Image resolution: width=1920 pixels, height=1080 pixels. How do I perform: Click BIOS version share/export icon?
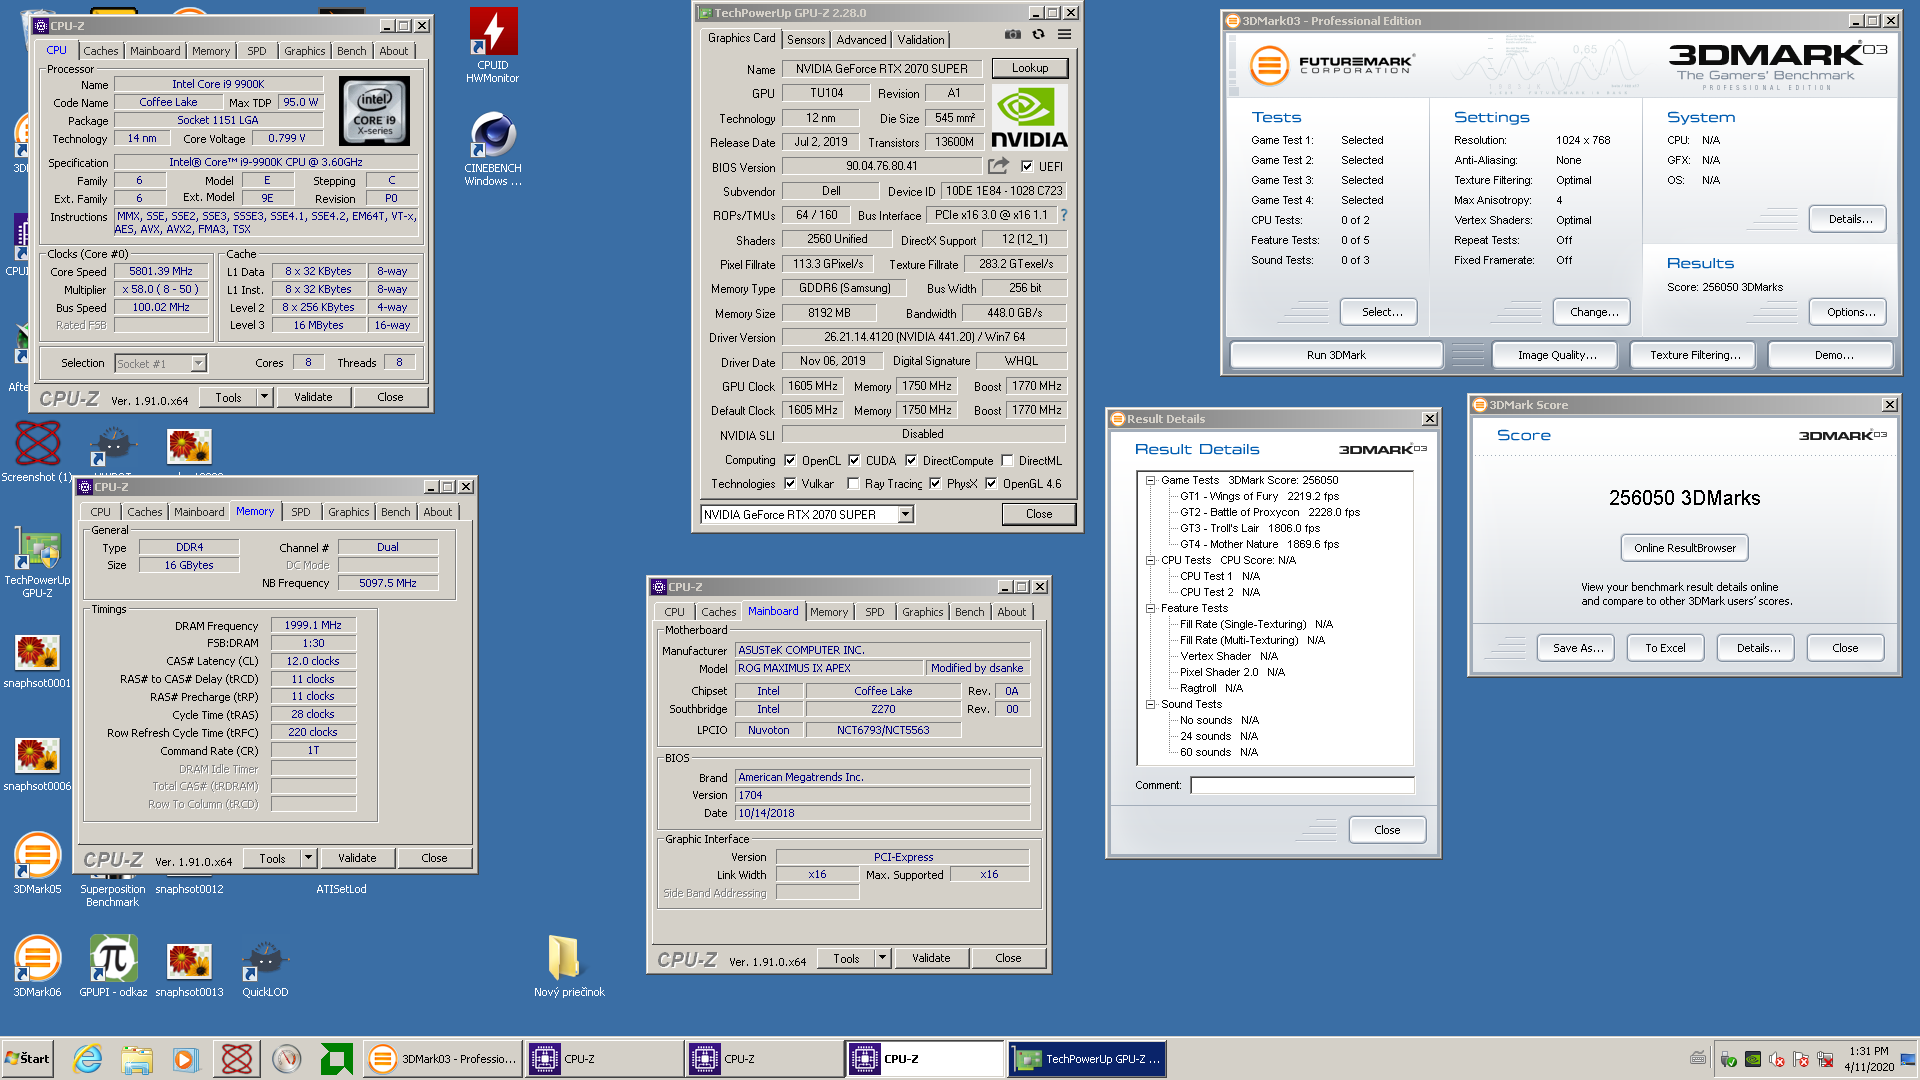point(998,166)
